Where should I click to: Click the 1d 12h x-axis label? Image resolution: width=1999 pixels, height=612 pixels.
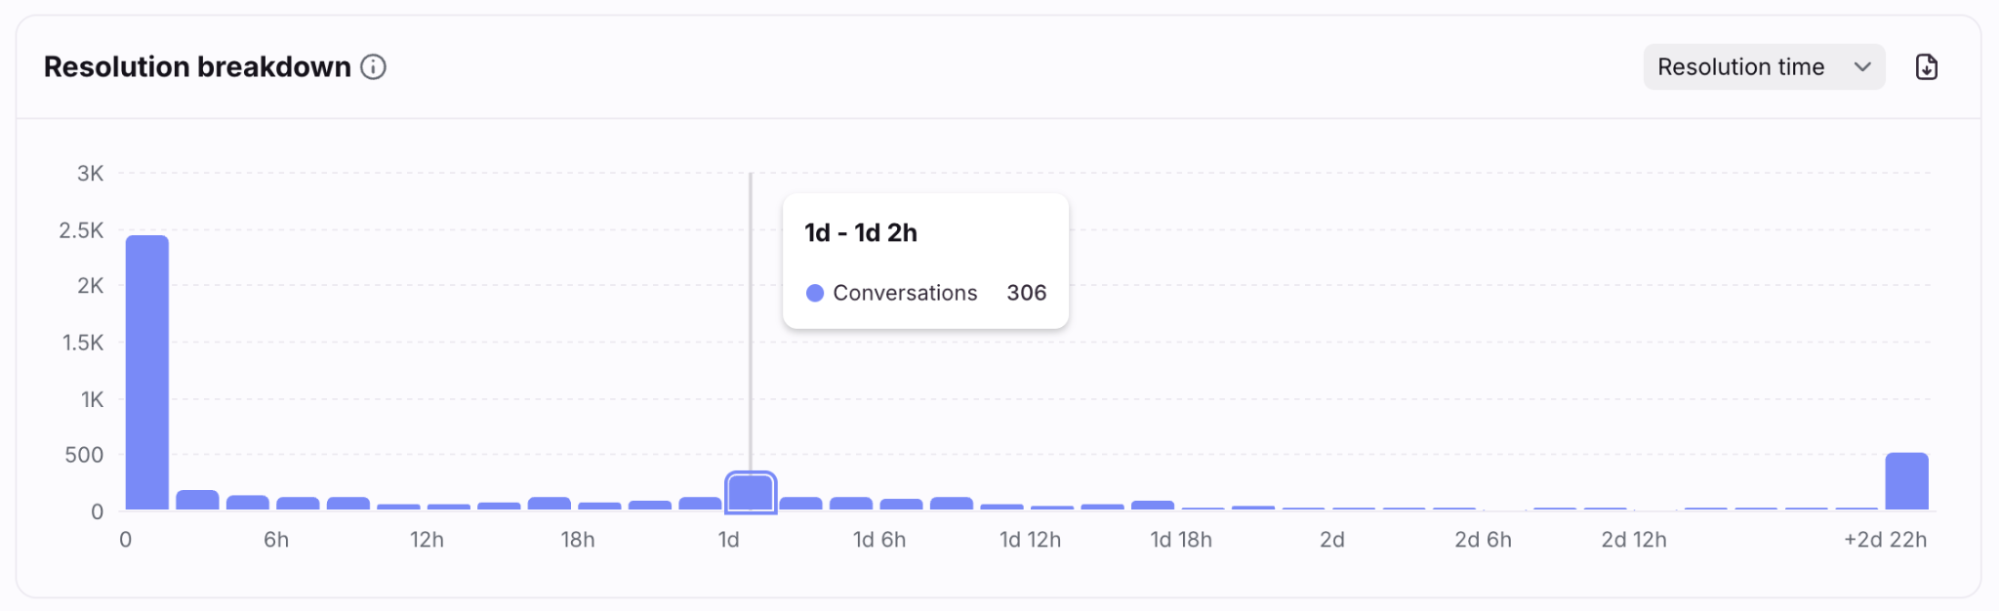(x=1030, y=540)
